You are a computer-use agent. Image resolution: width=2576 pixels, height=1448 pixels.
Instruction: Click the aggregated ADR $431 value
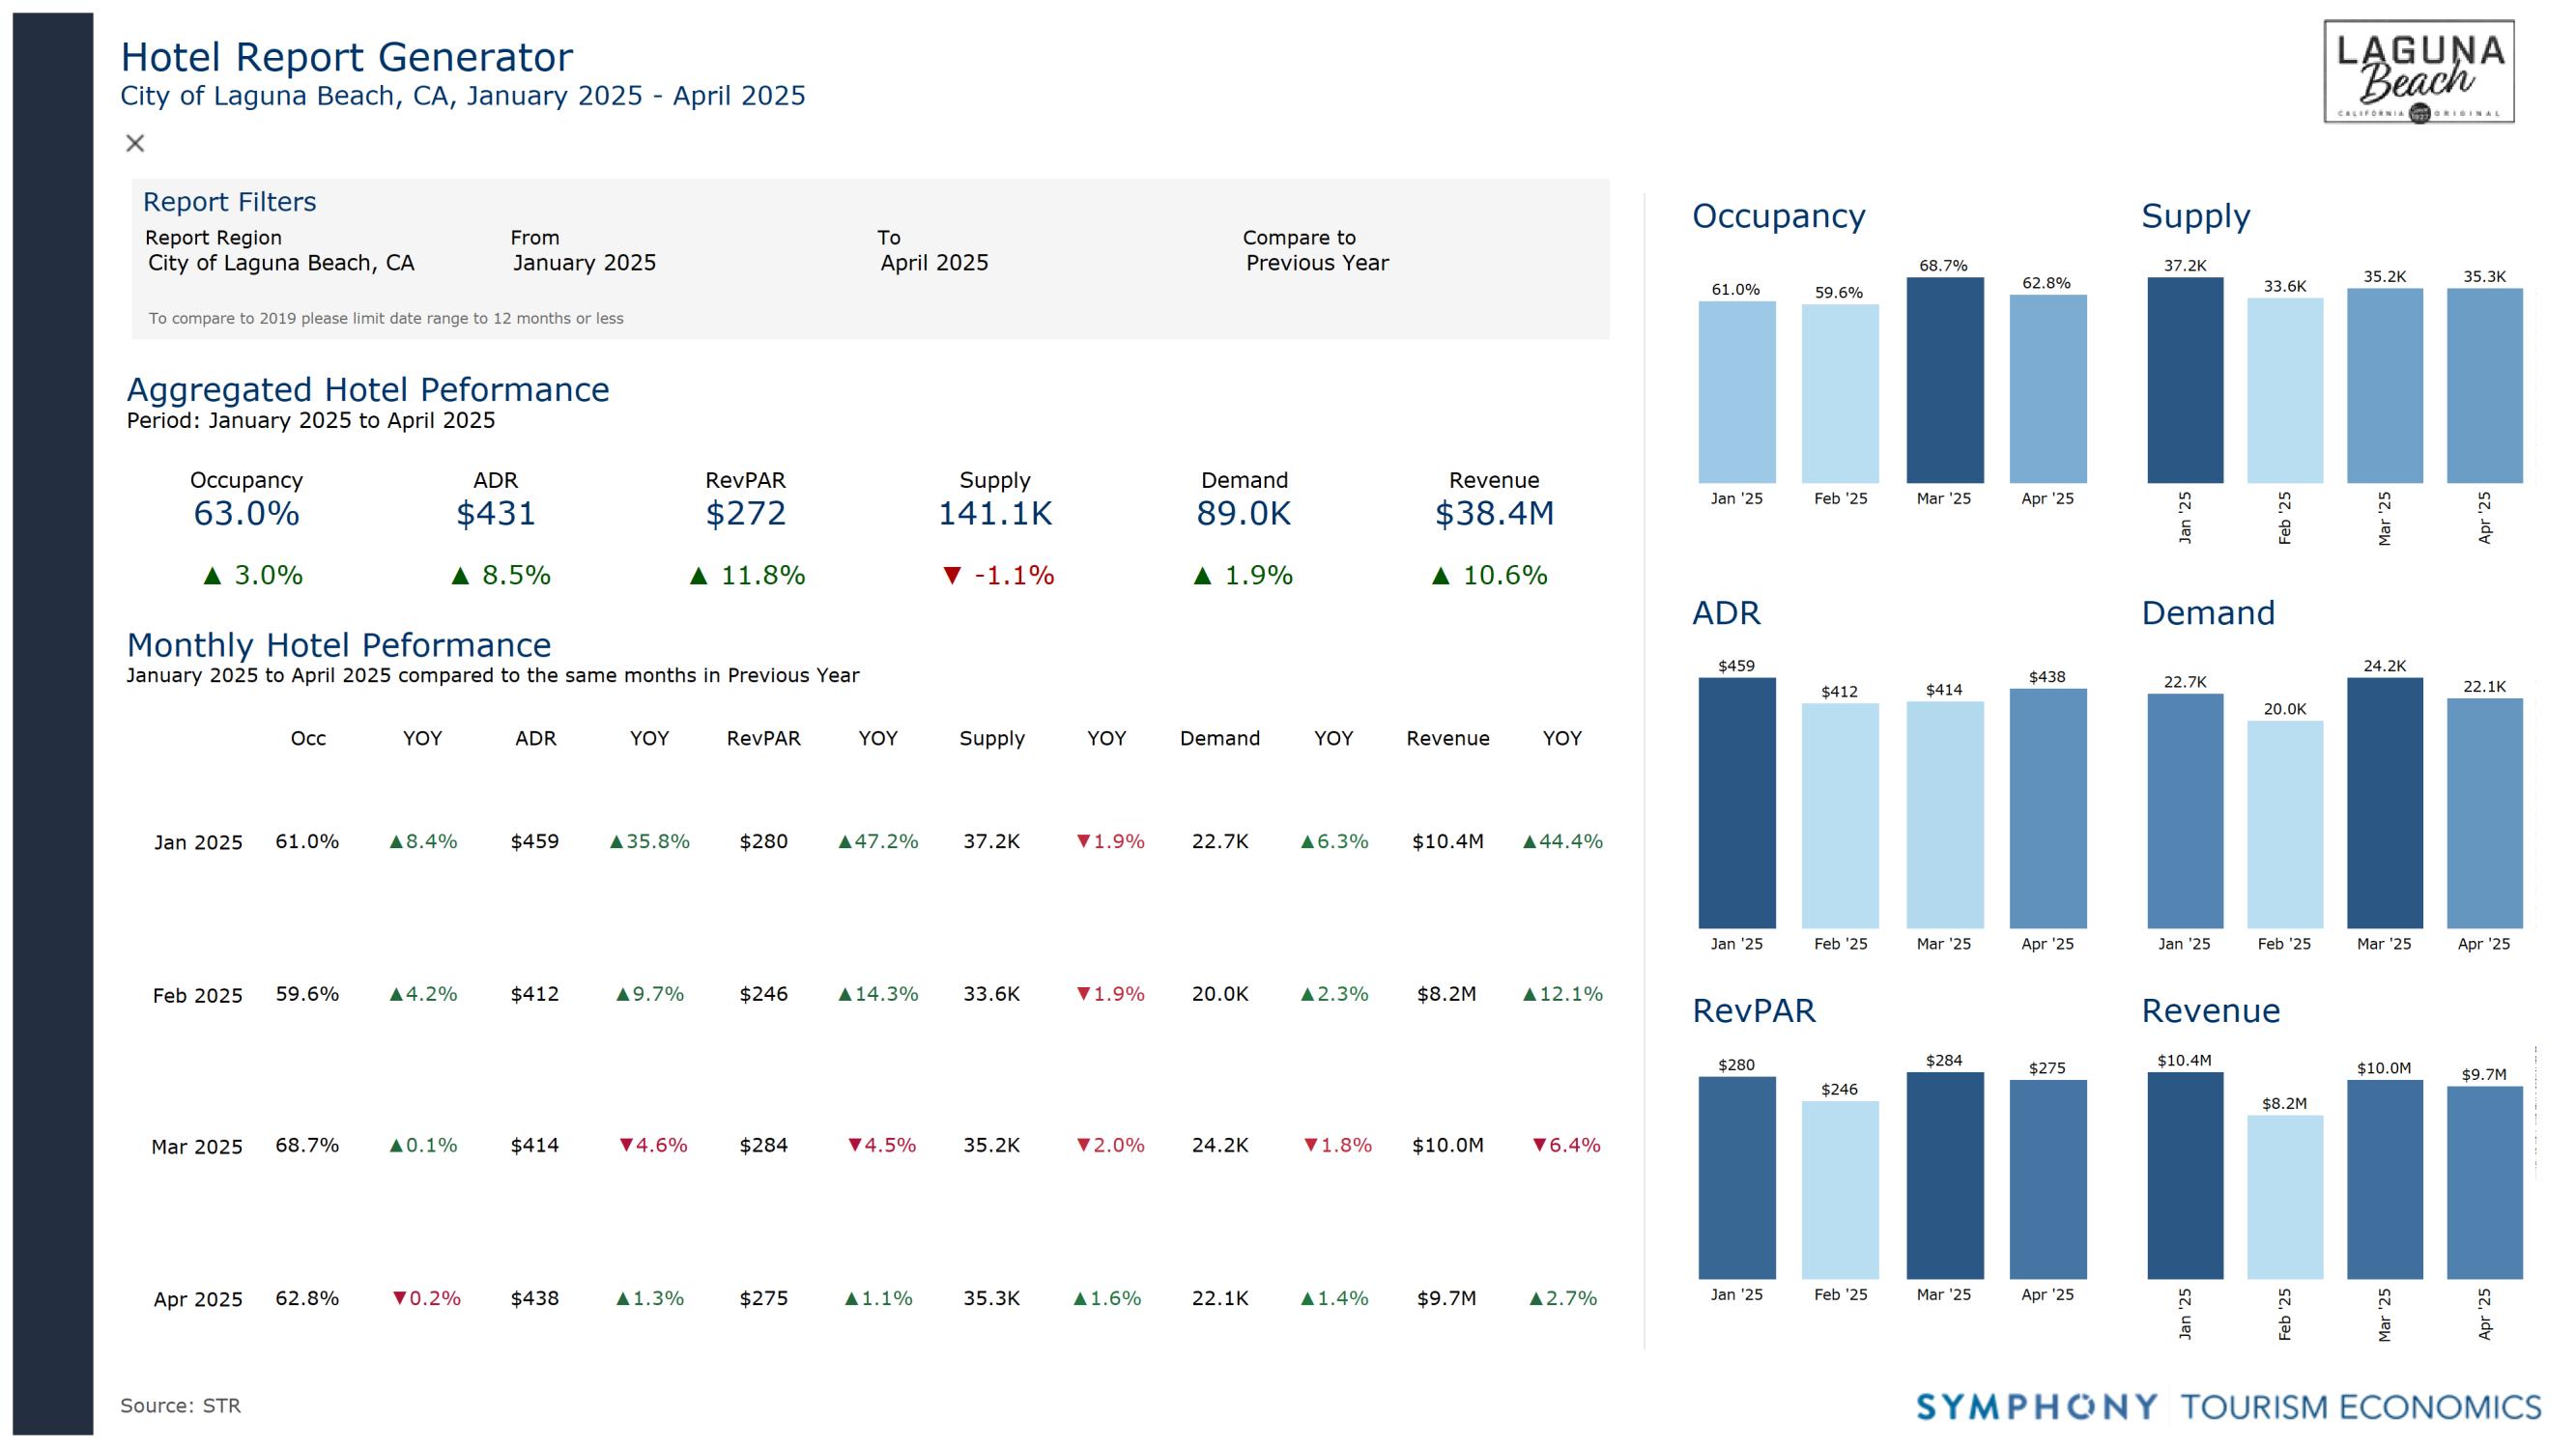click(495, 514)
